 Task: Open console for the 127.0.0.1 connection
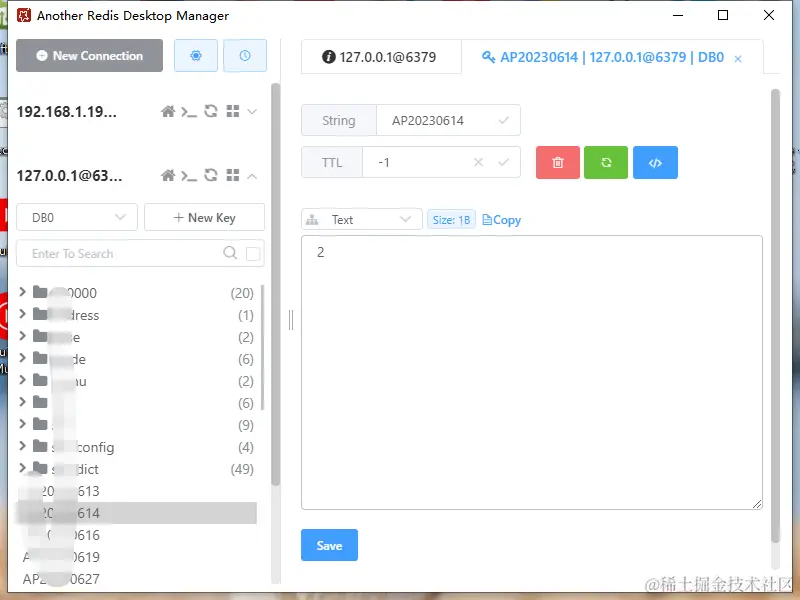(189, 177)
